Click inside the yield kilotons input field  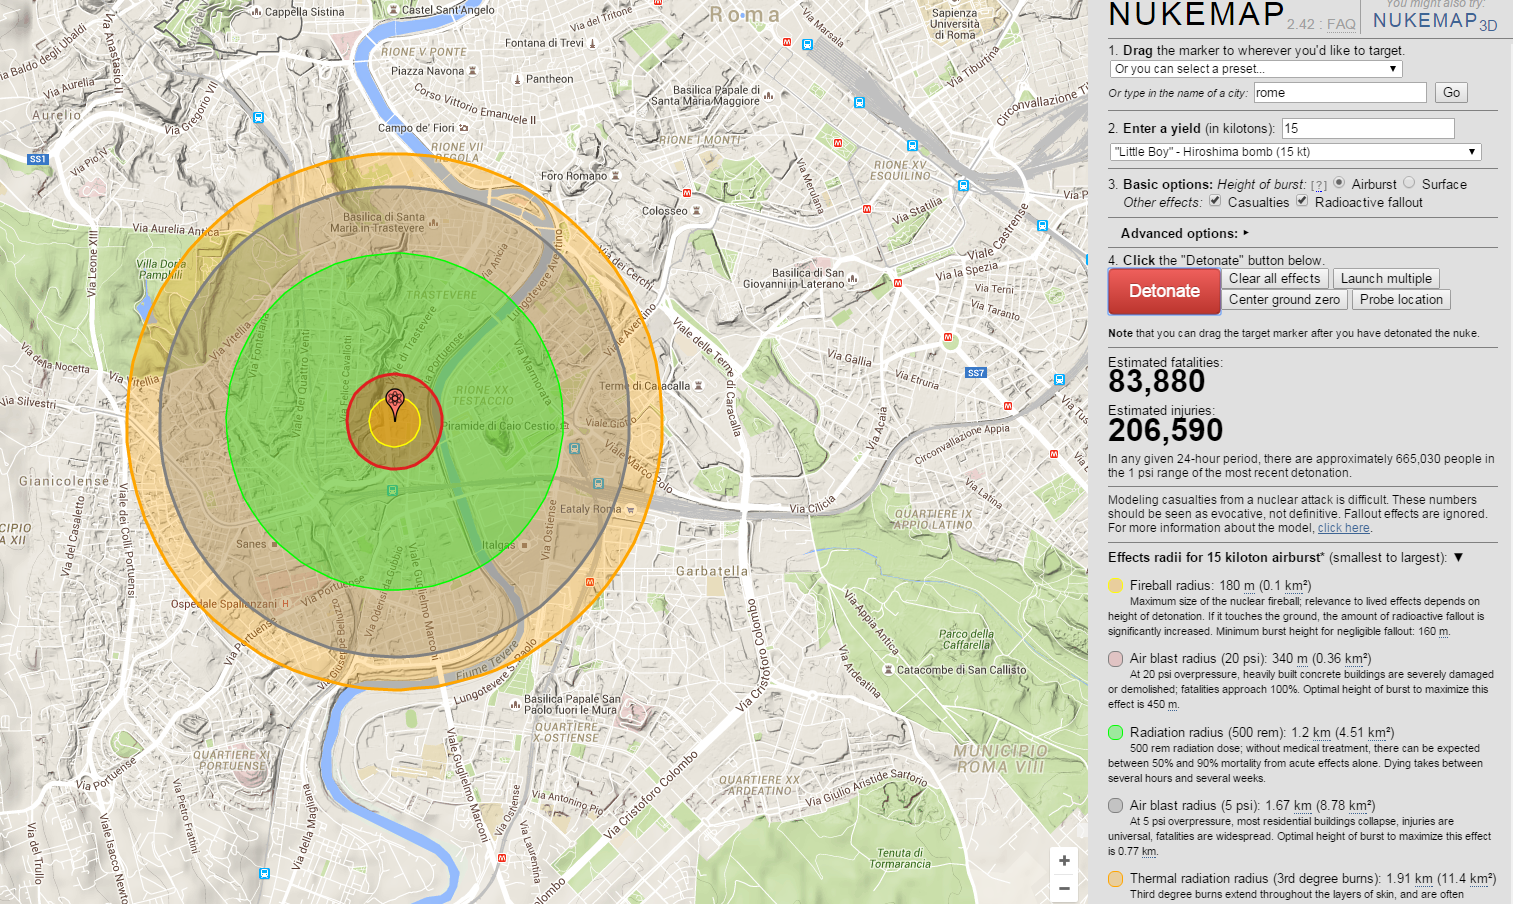pyautogui.click(x=1368, y=128)
